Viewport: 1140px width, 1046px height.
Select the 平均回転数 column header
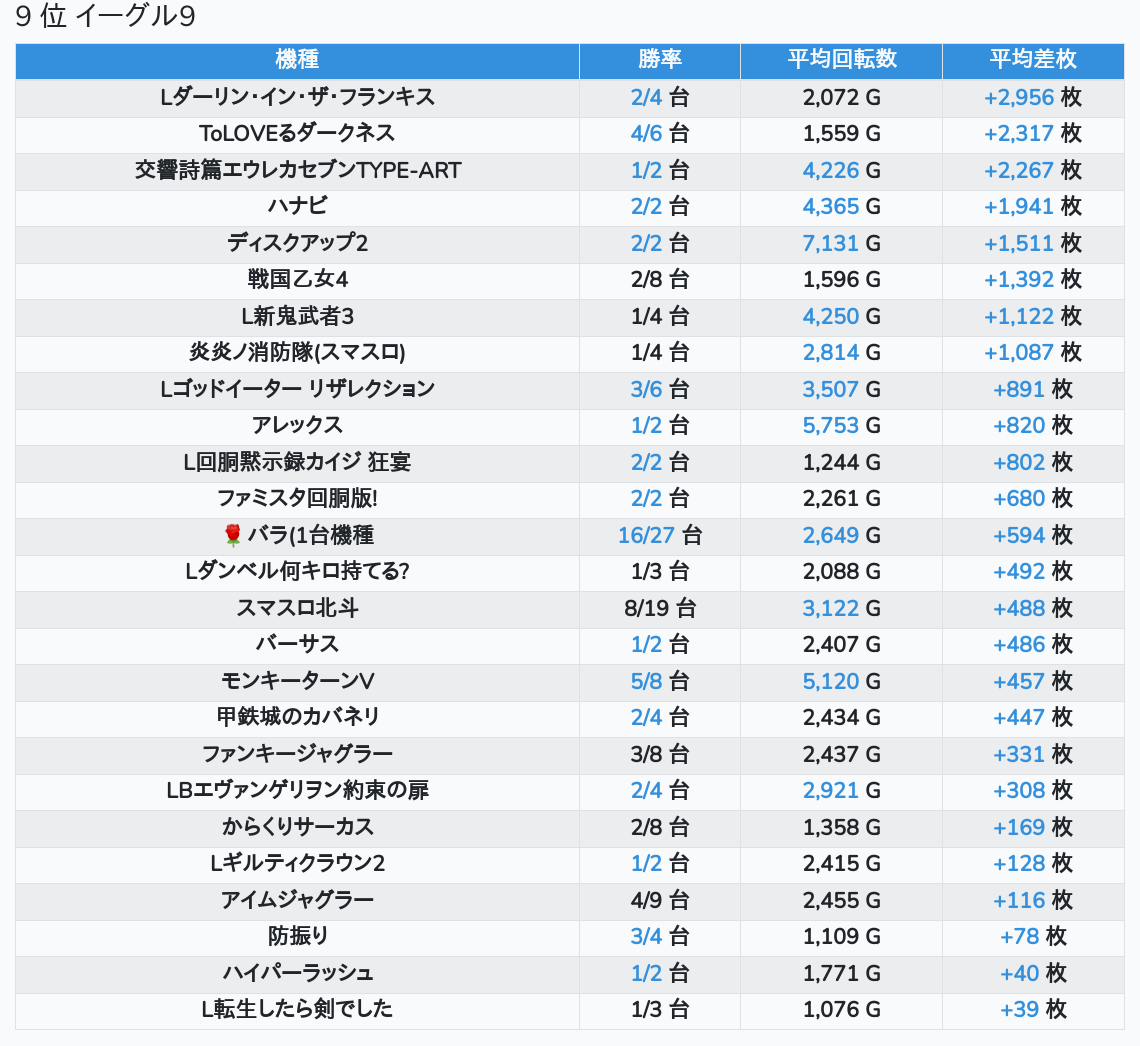[841, 60]
